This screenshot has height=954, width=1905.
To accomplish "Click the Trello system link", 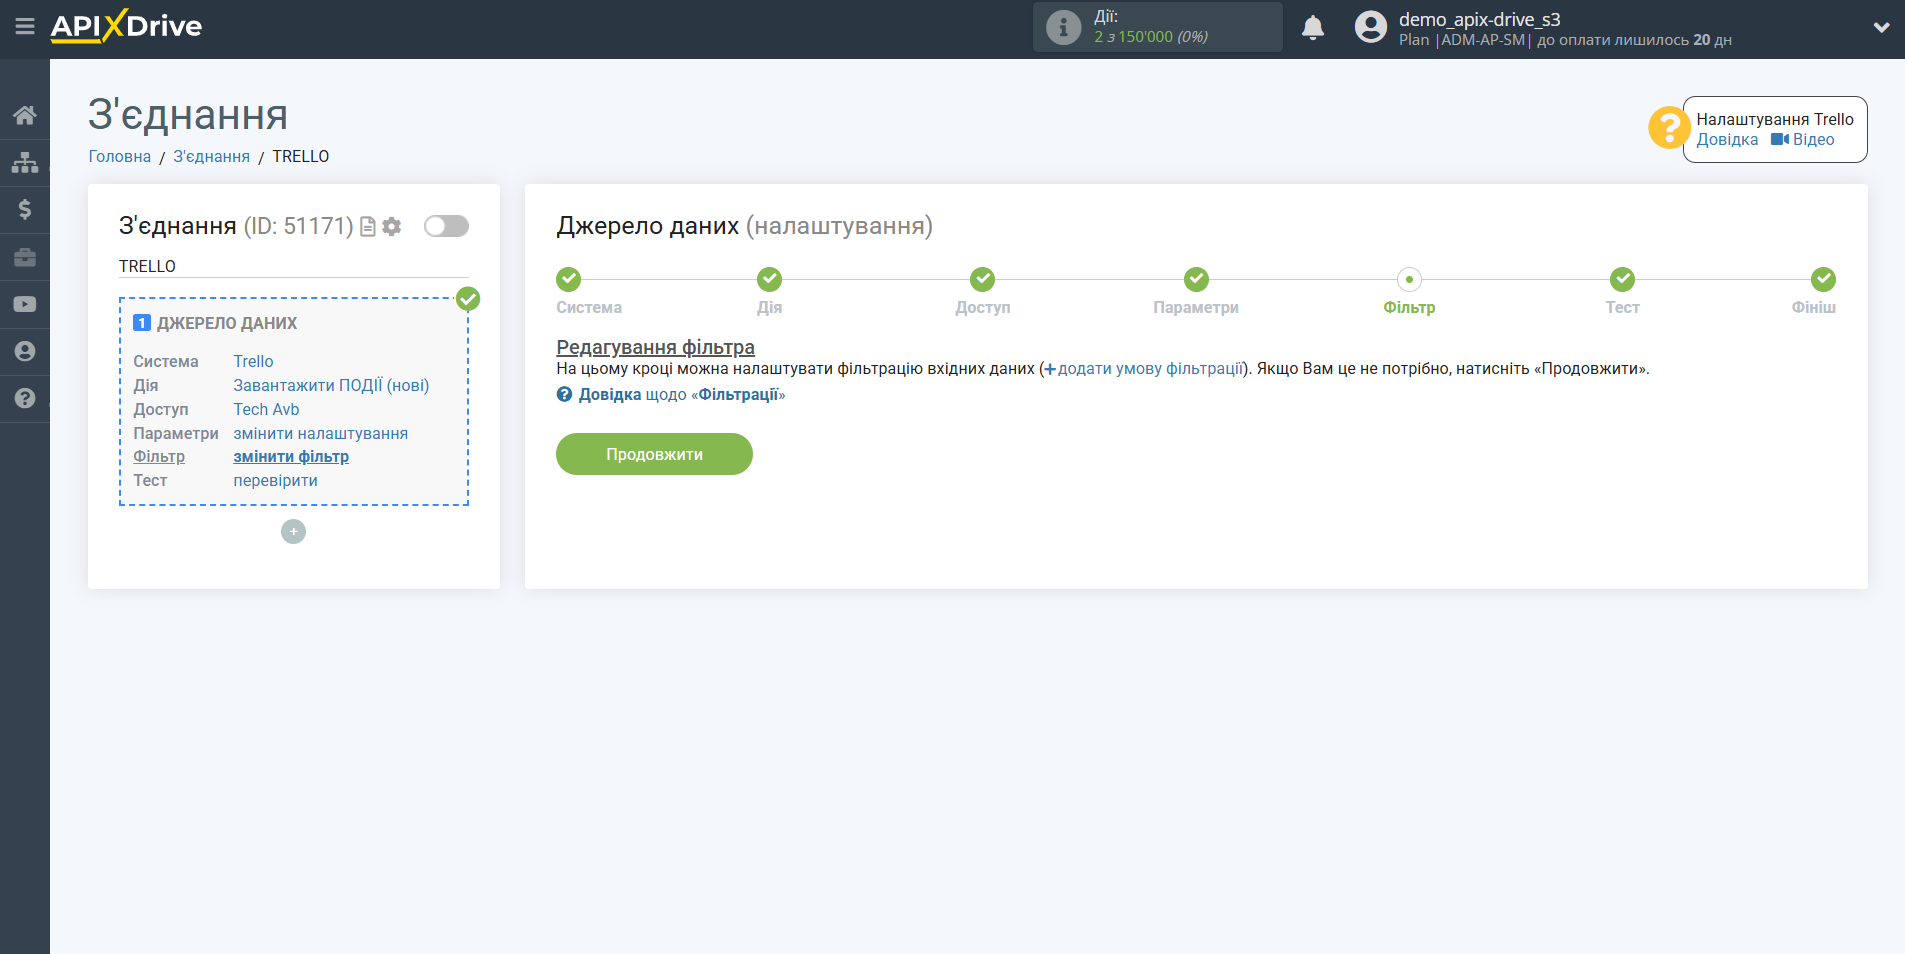I will point(253,362).
